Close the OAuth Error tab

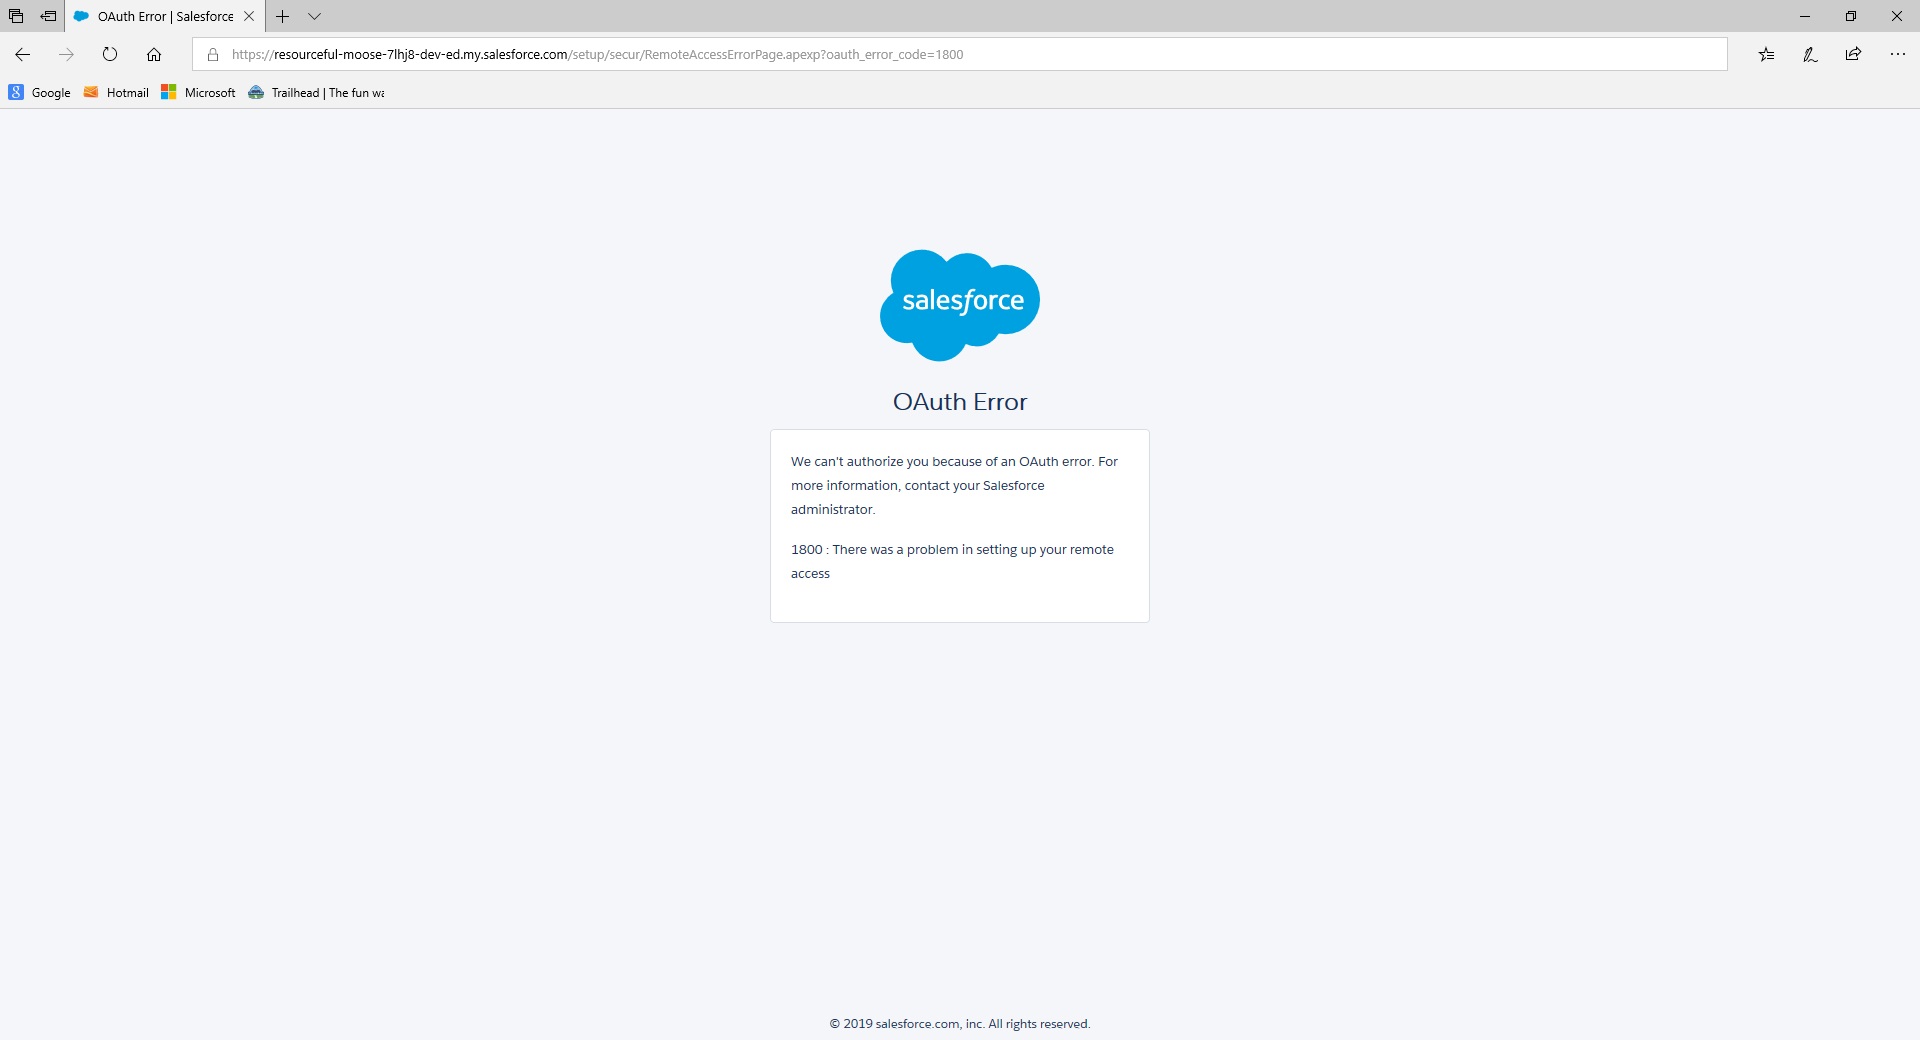tap(249, 16)
